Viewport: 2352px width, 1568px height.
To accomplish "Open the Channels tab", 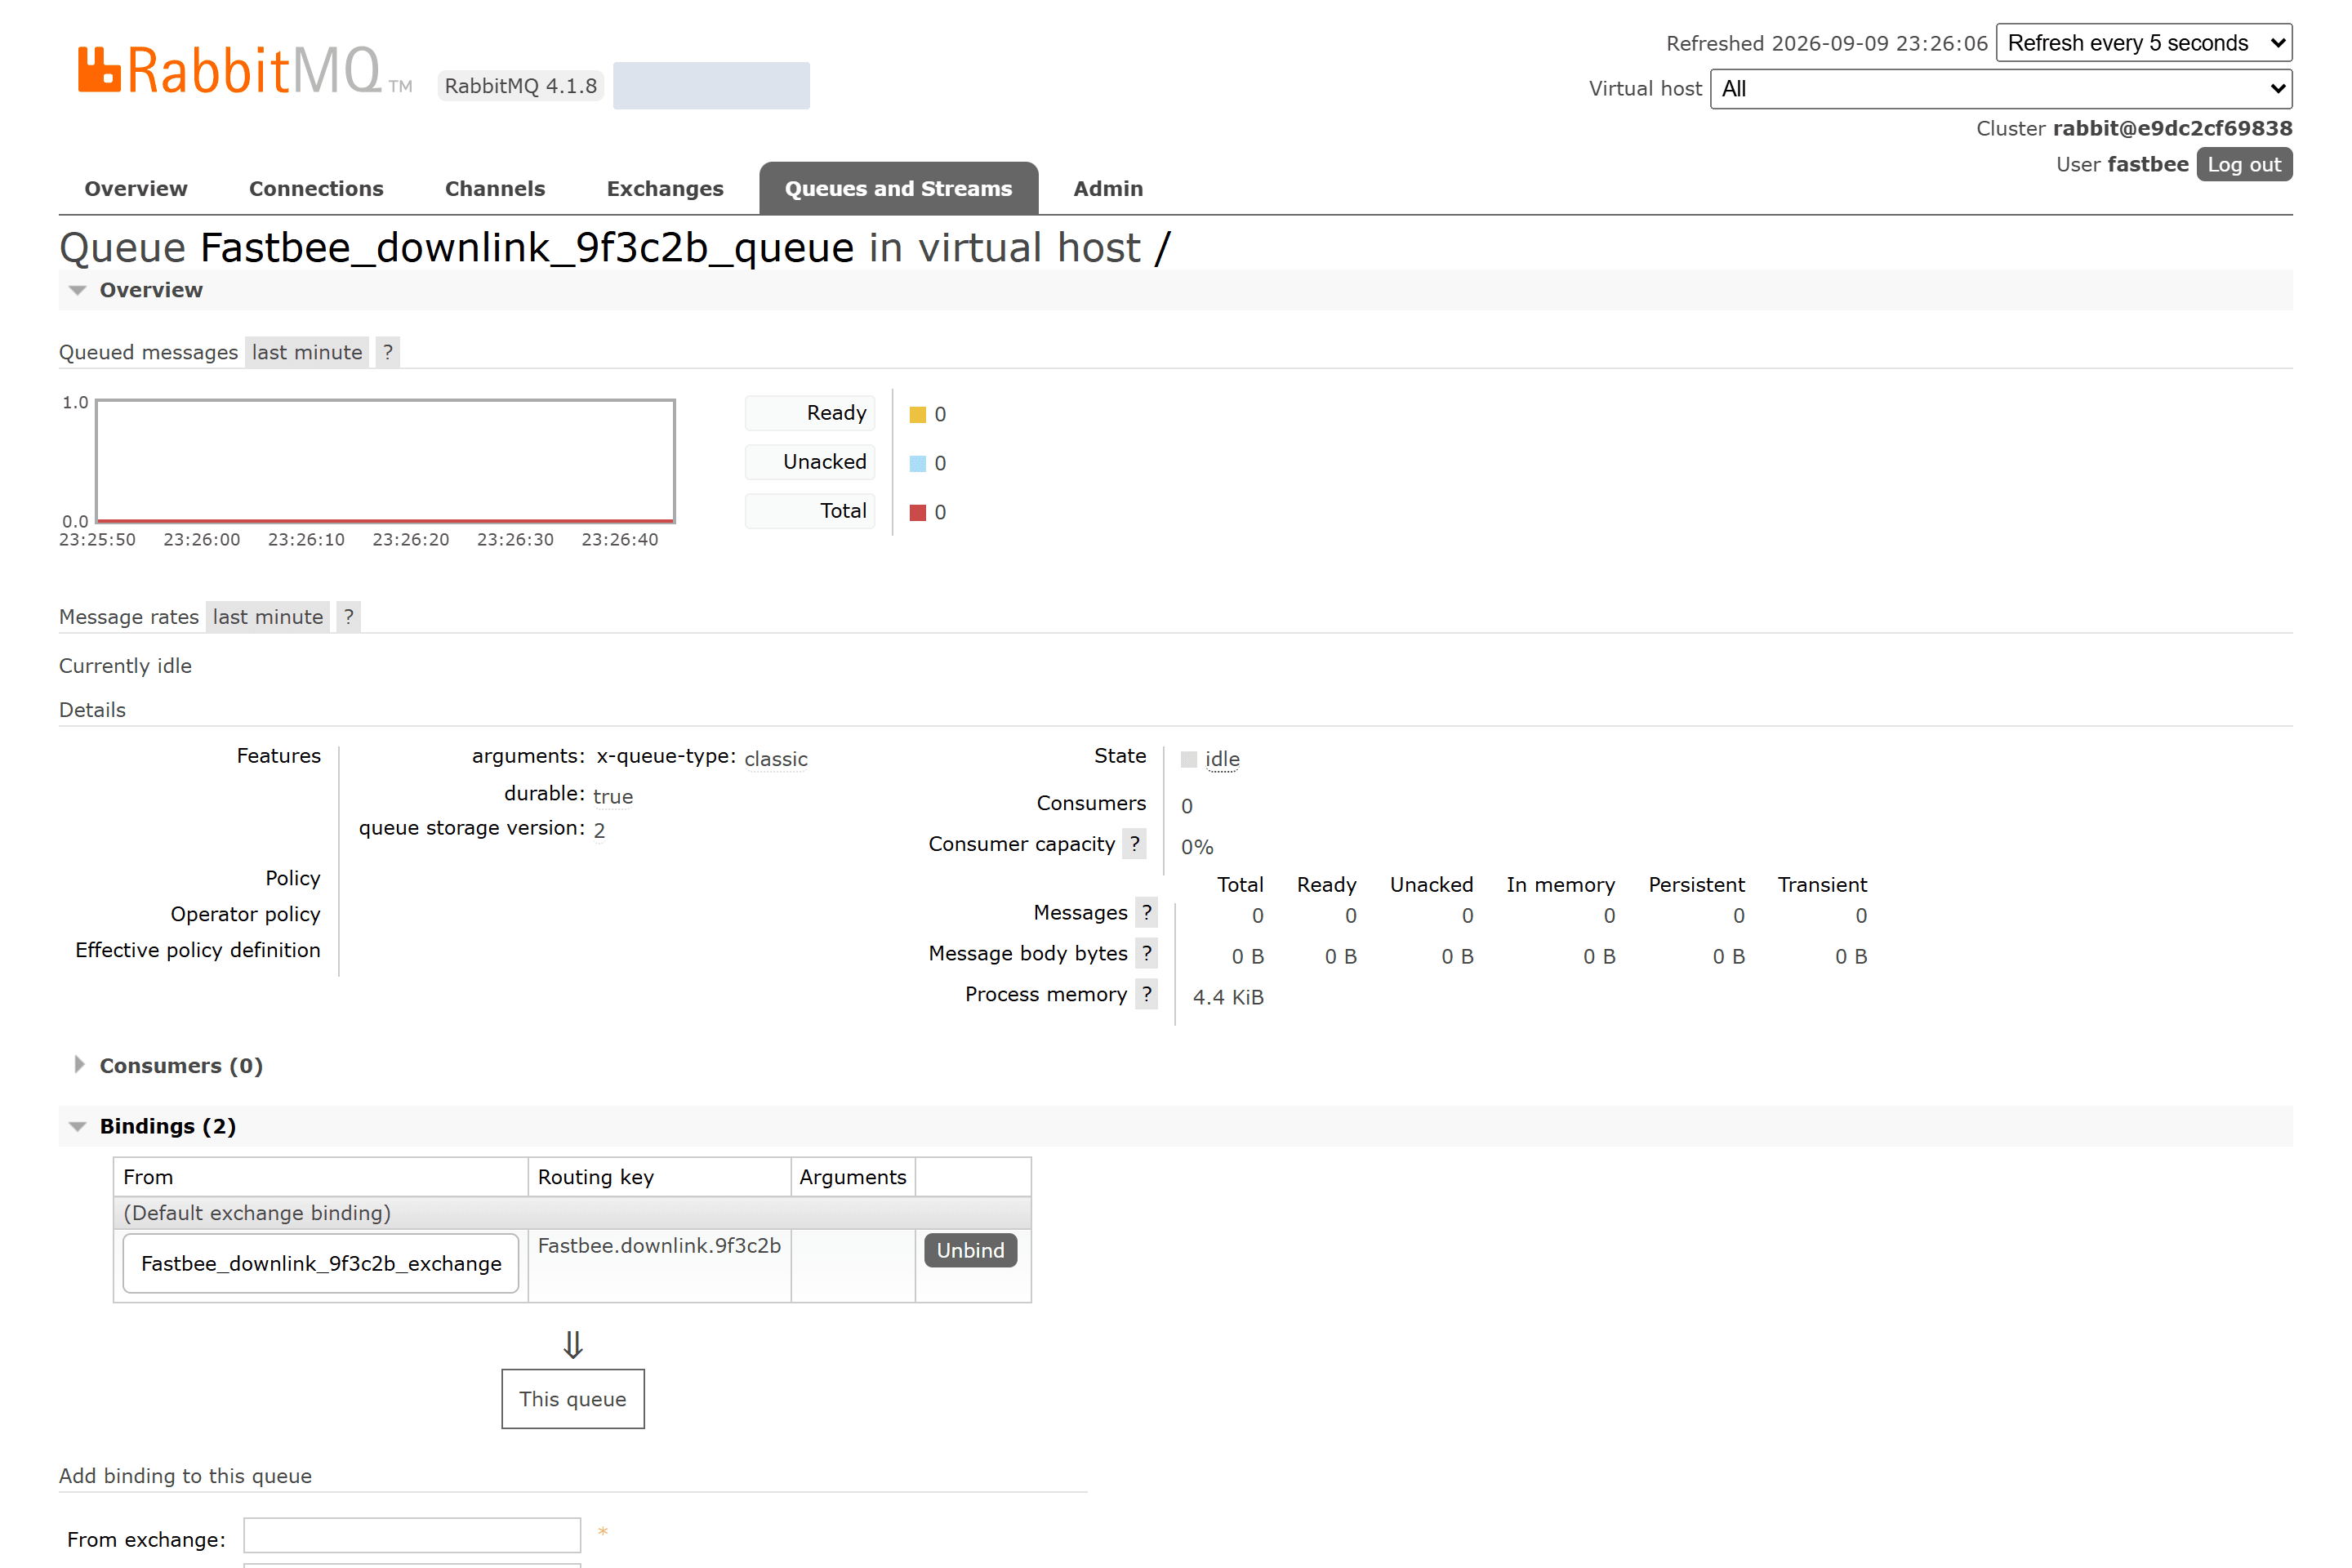I will pyautogui.click(x=495, y=189).
